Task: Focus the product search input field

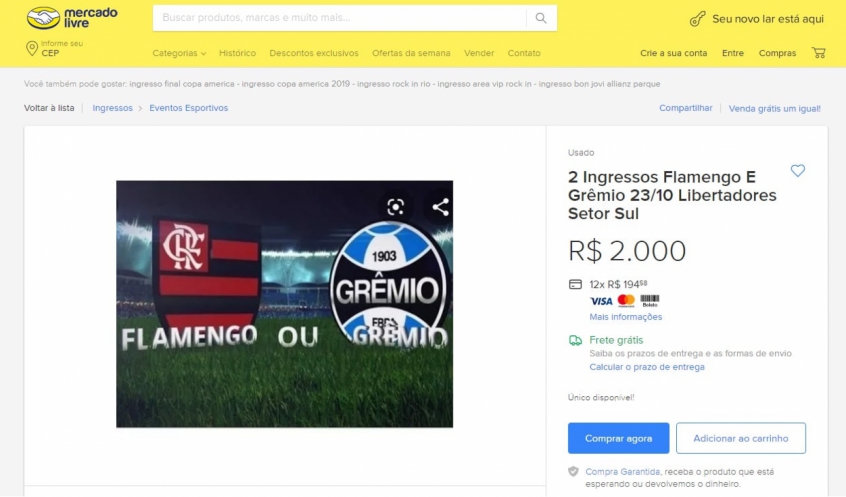Action: click(x=339, y=18)
